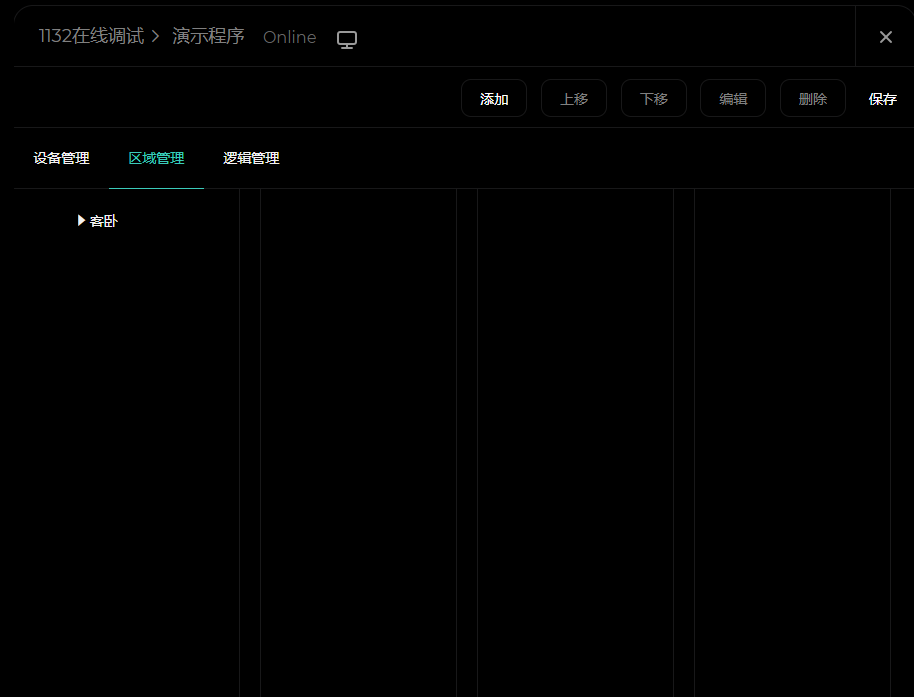
Task: Click the 上移 button
Action: (574, 98)
